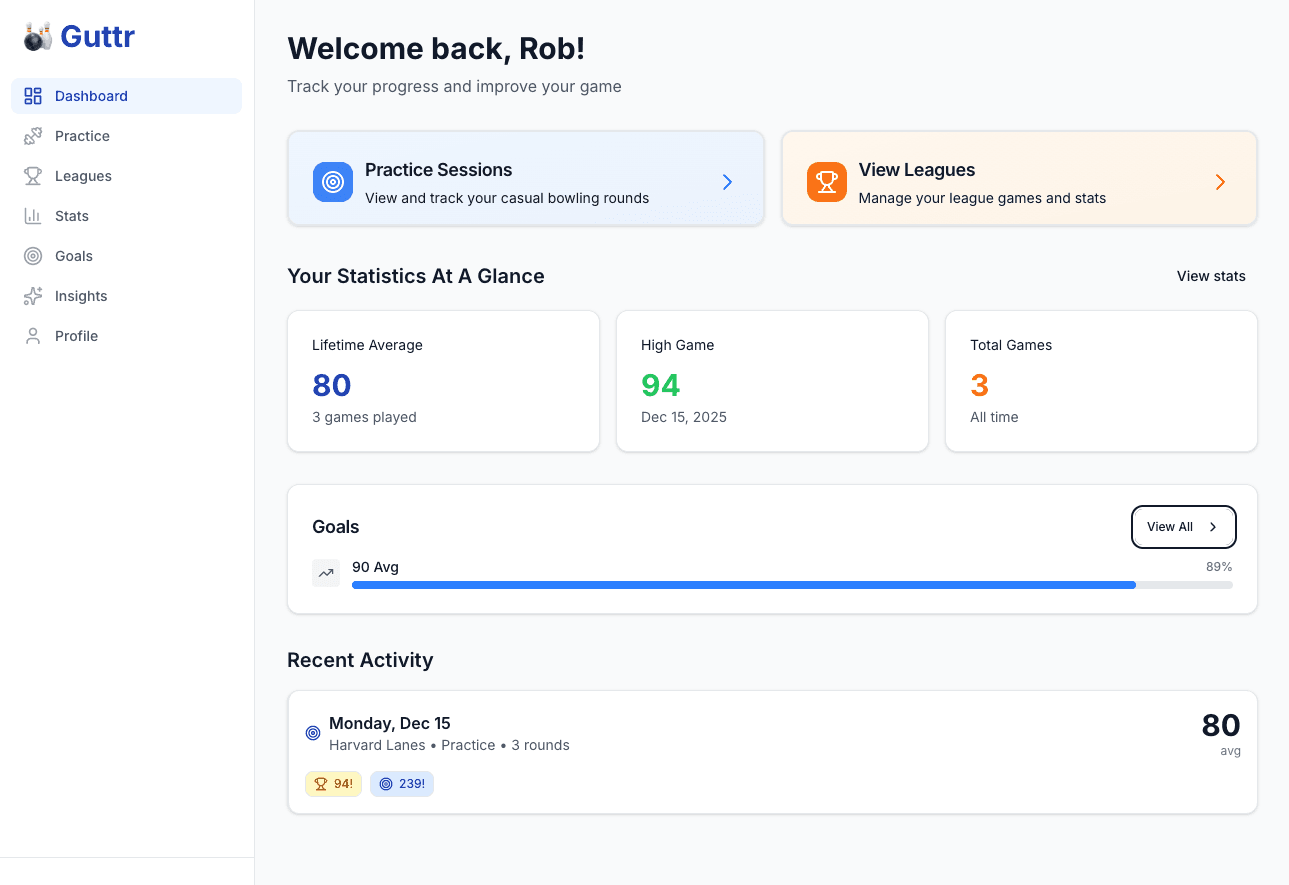Image resolution: width=1289 pixels, height=885 pixels.
Task: Select the Goals target icon in the sidebar
Action: [x=32, y=255]
